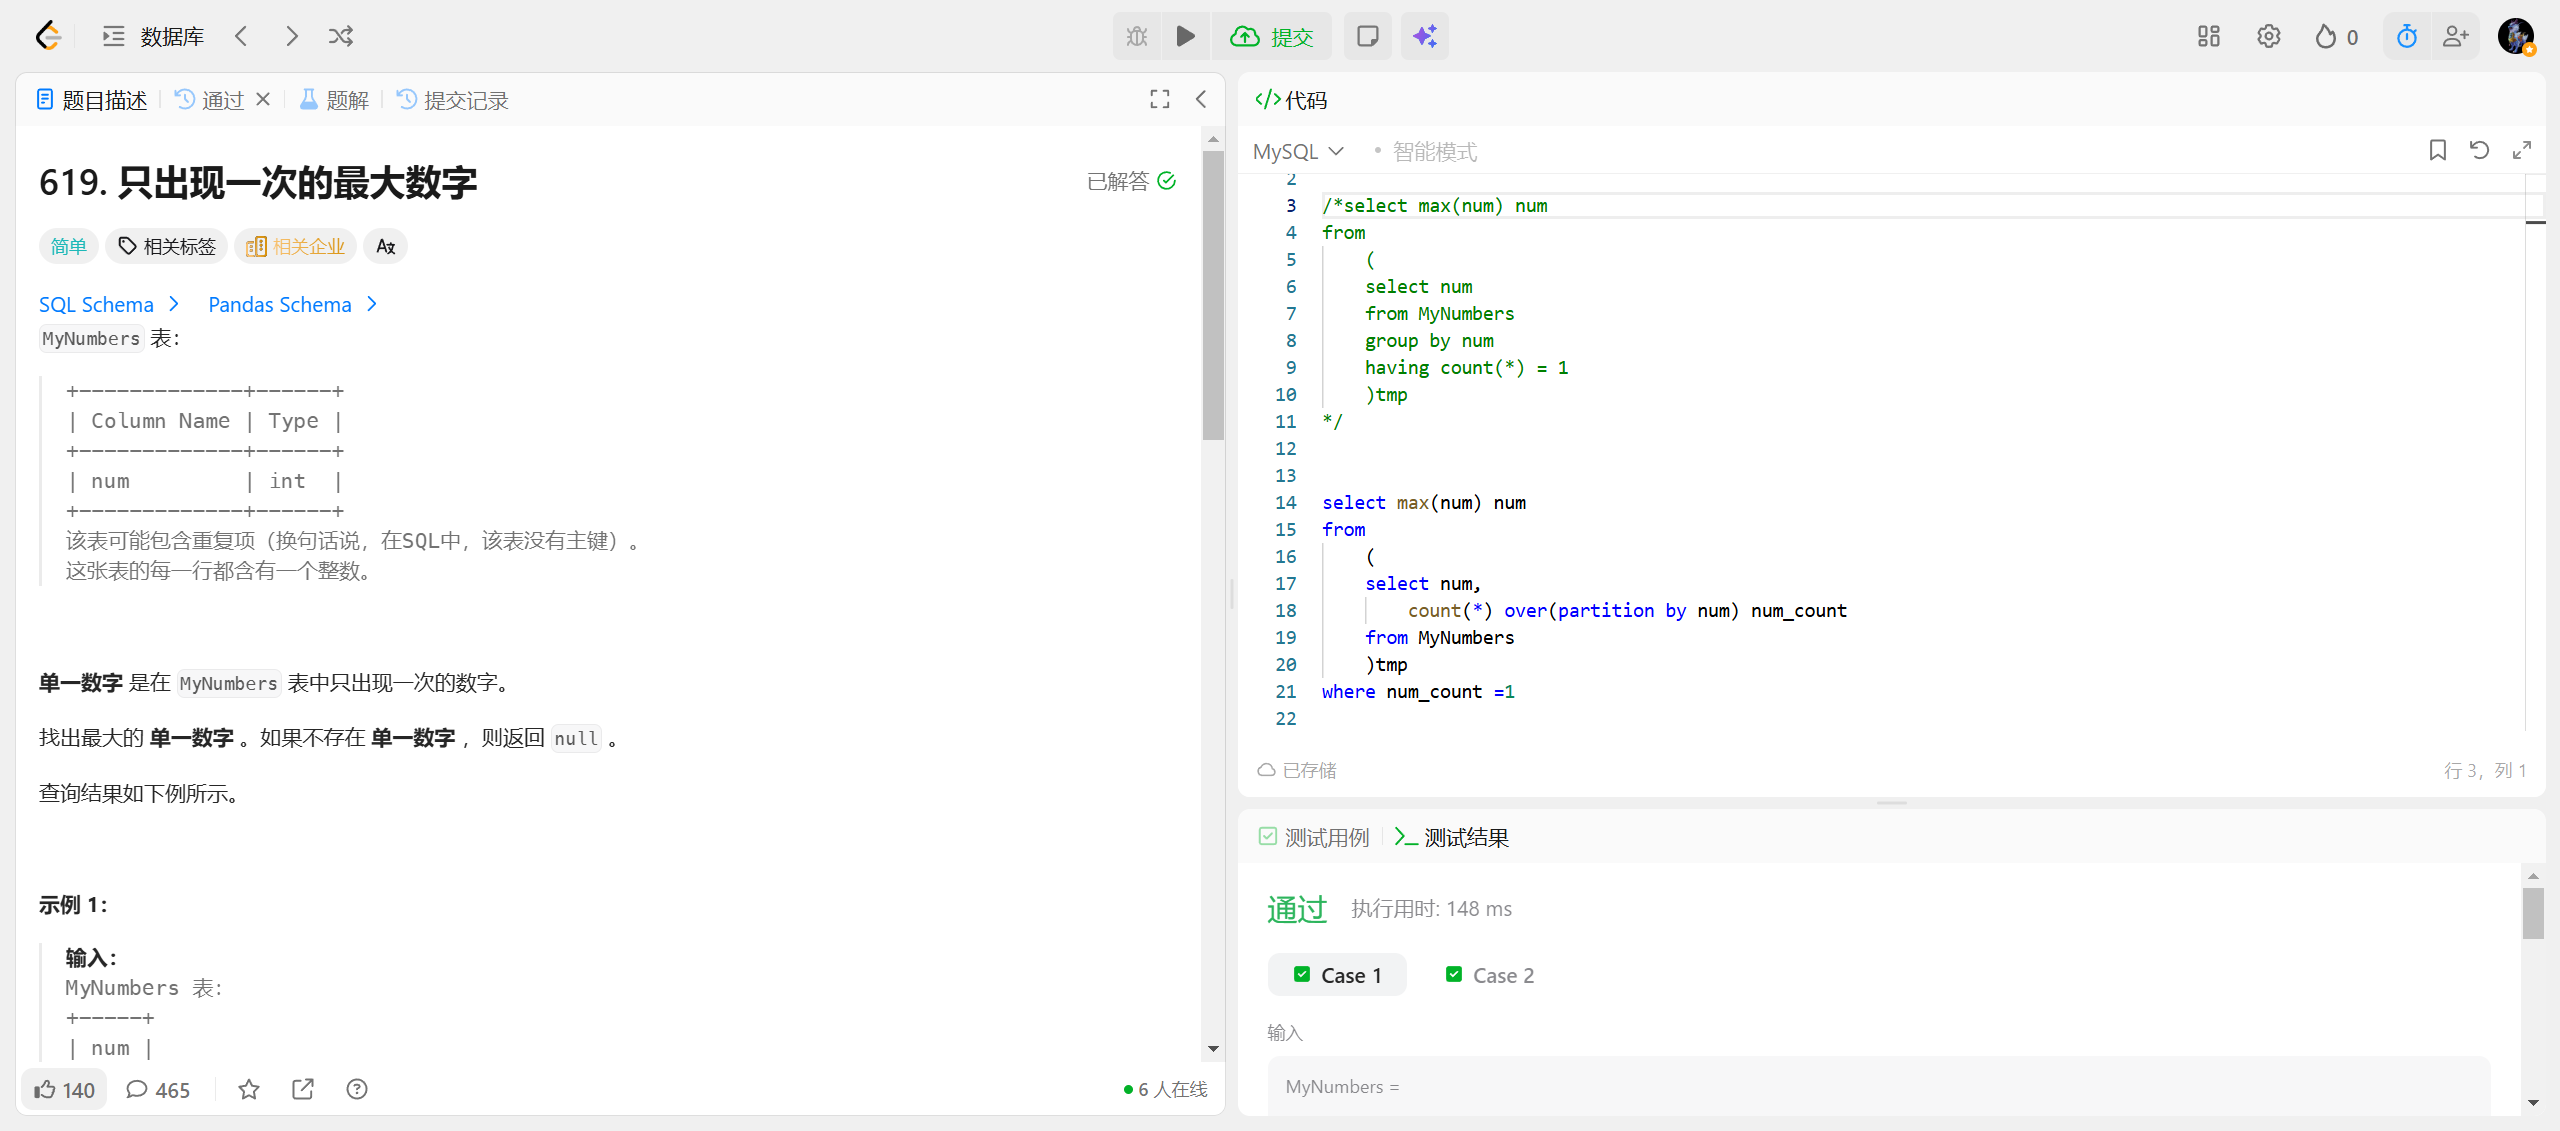Image resolution: width=2560 pixels, height=1131 pixels.
Task: Star this problem as favorite
Action: click(x=249, y=1089)
